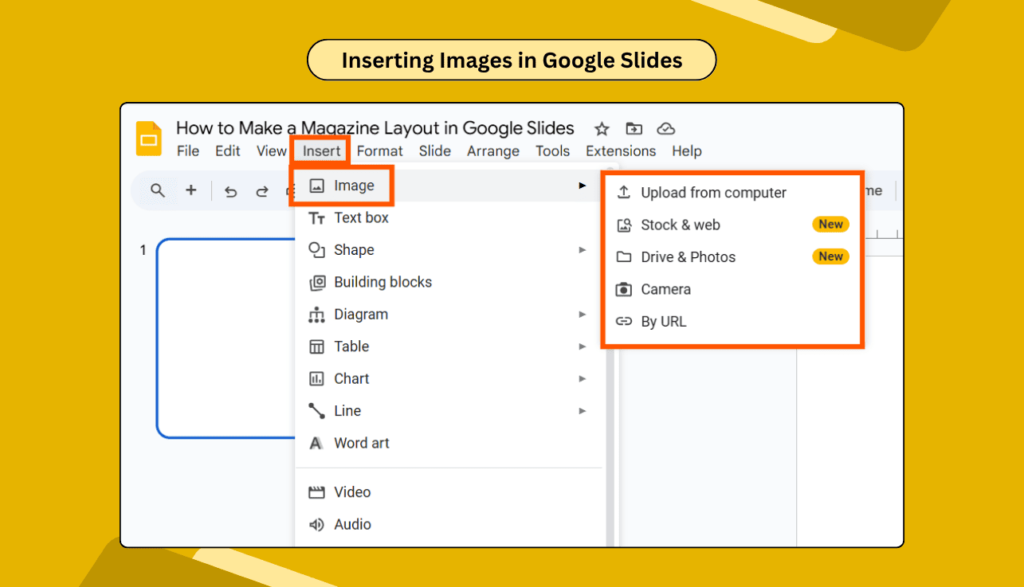
Task: Undo the last action
Action: 232,190
